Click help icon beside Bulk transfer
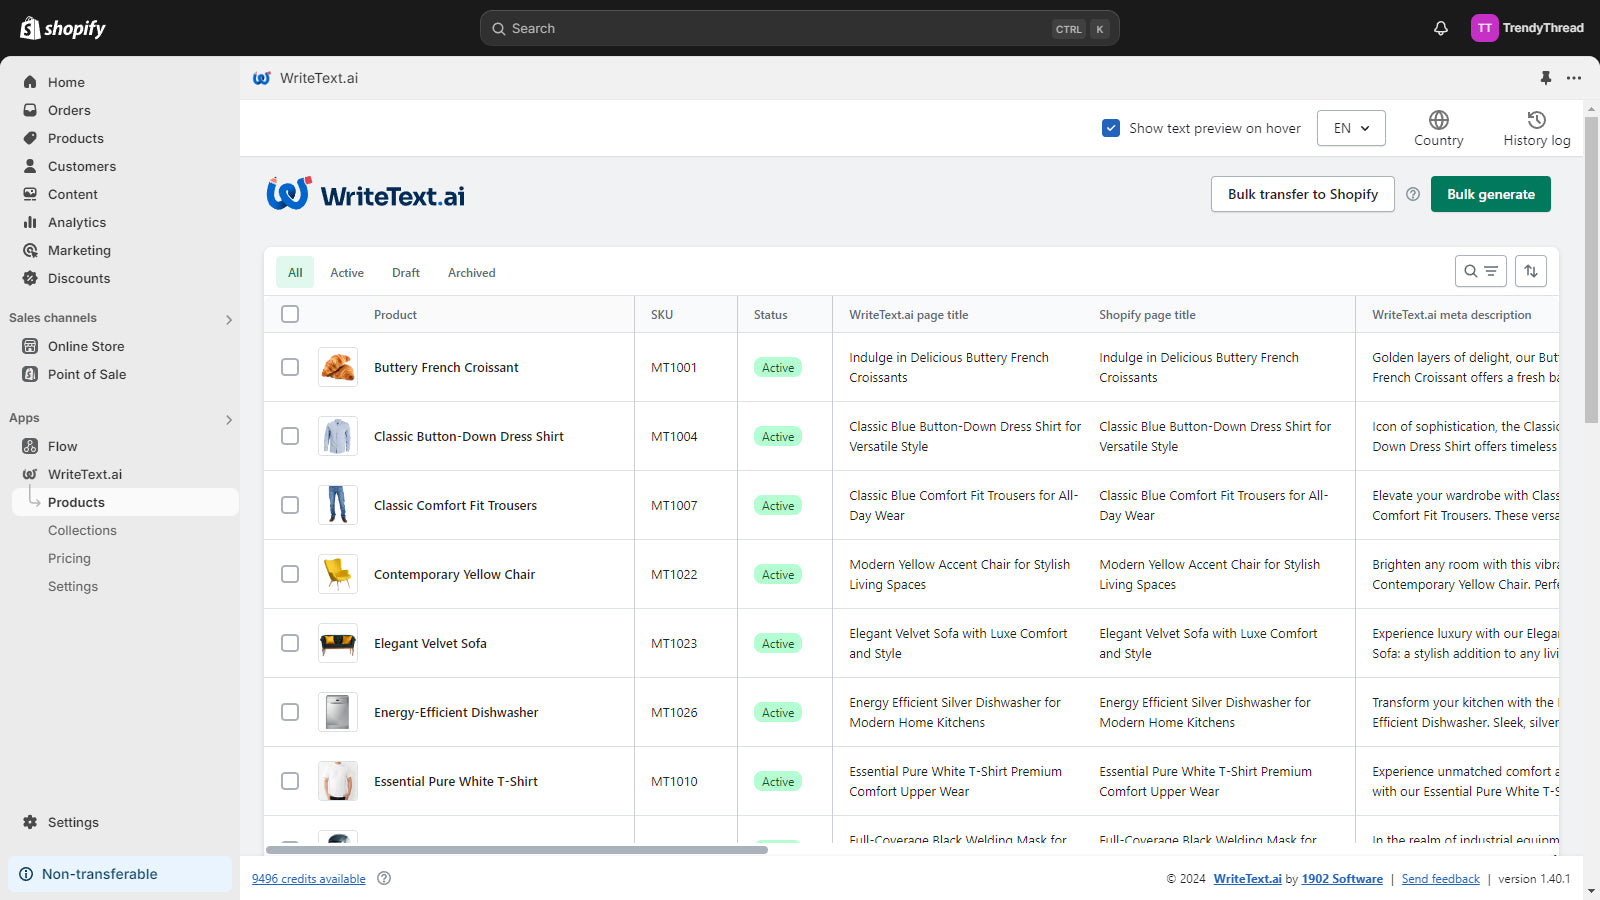This screenshot has width=1600, height=900. point(1413,194)
